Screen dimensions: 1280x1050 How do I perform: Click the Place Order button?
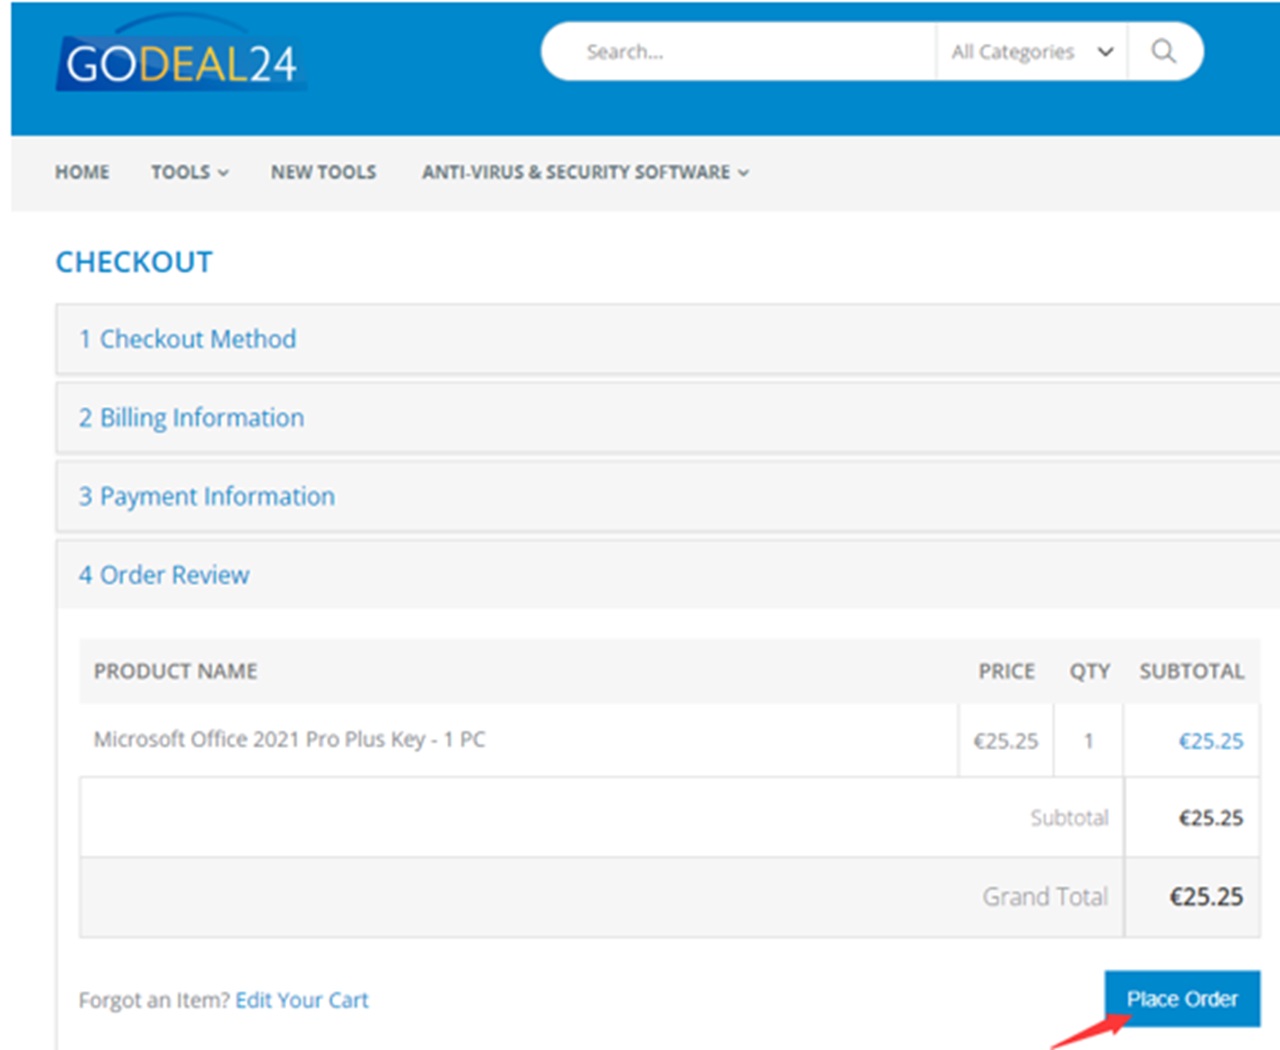tap(1182, 999)
